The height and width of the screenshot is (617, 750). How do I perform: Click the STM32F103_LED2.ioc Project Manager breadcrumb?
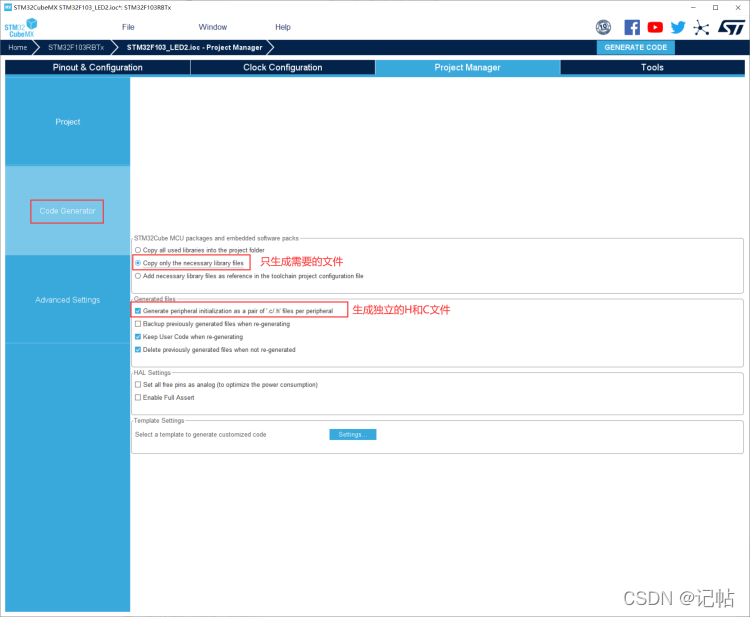[194, 47]
